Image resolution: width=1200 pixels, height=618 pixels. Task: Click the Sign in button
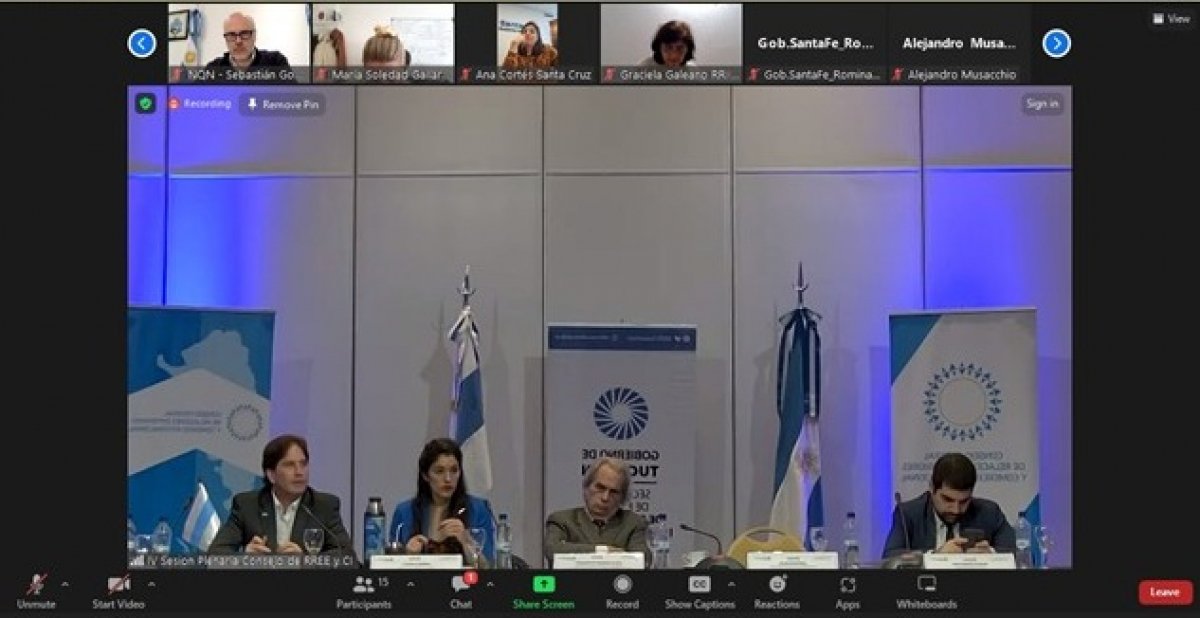tap(1042, 104)
